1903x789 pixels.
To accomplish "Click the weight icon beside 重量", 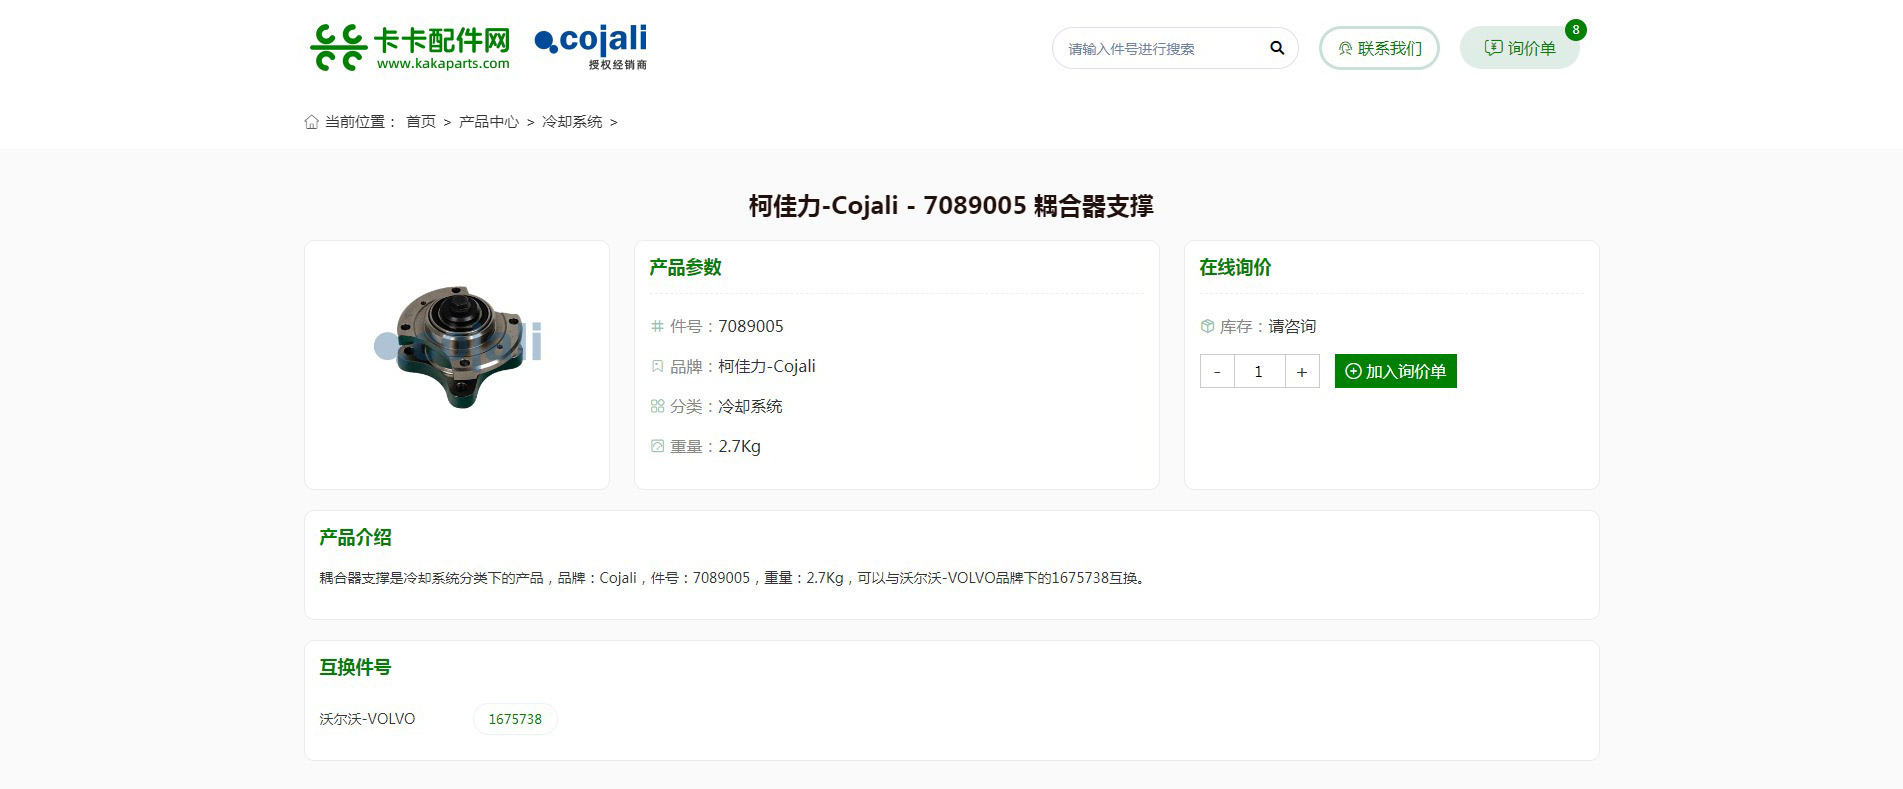I will click(657, 446).
